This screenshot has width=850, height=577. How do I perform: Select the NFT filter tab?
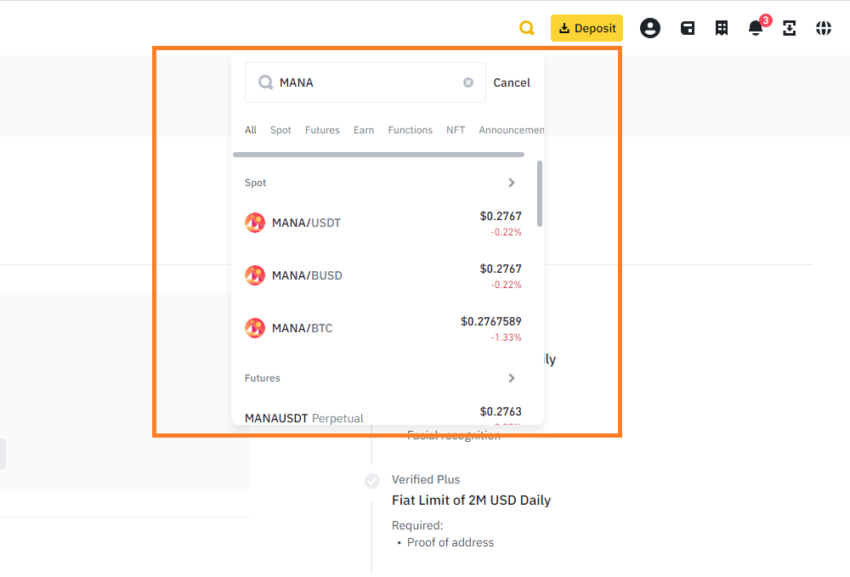456,130
